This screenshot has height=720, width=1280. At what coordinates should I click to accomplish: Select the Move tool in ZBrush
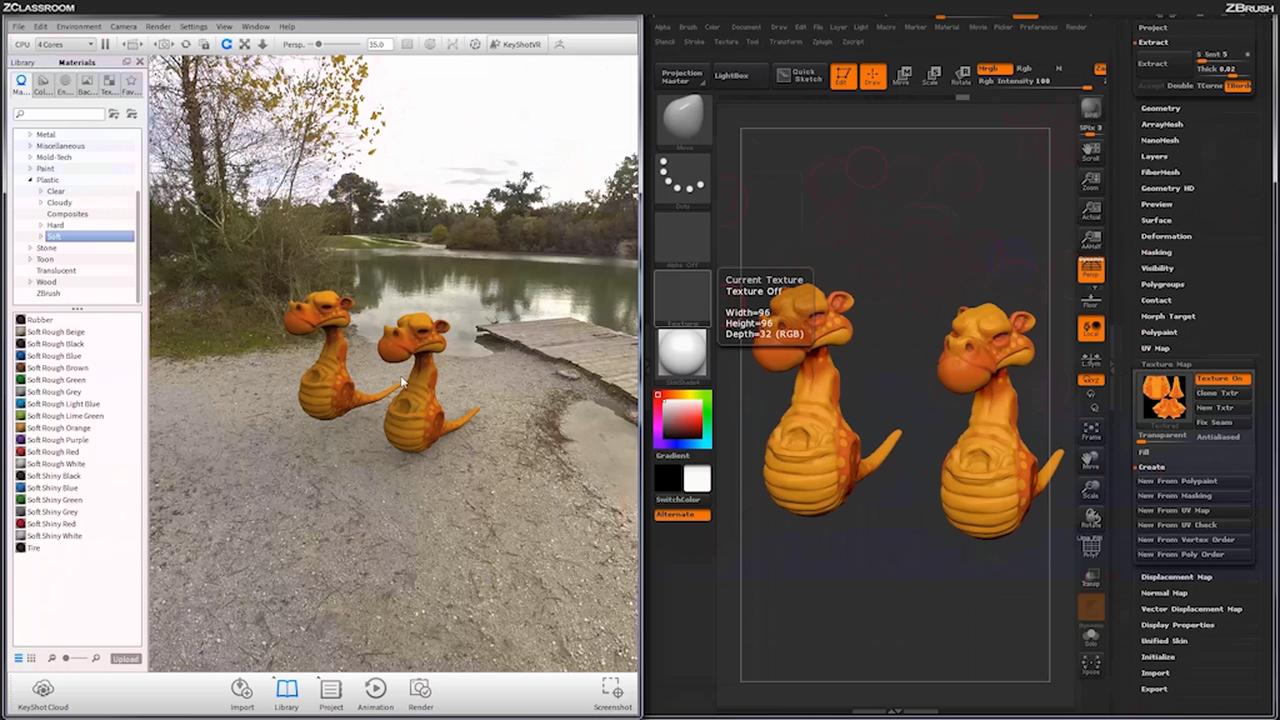point(902,76)
